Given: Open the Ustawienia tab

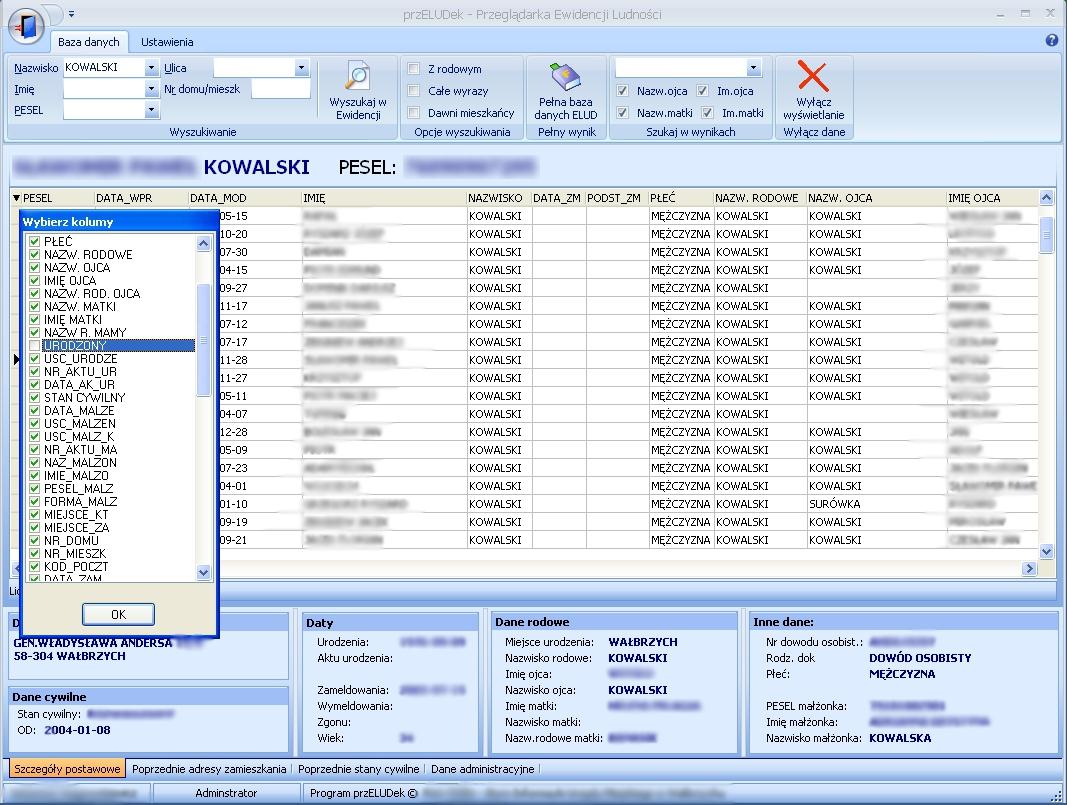Looking at the screenshot, I should [x=167, y=42].
